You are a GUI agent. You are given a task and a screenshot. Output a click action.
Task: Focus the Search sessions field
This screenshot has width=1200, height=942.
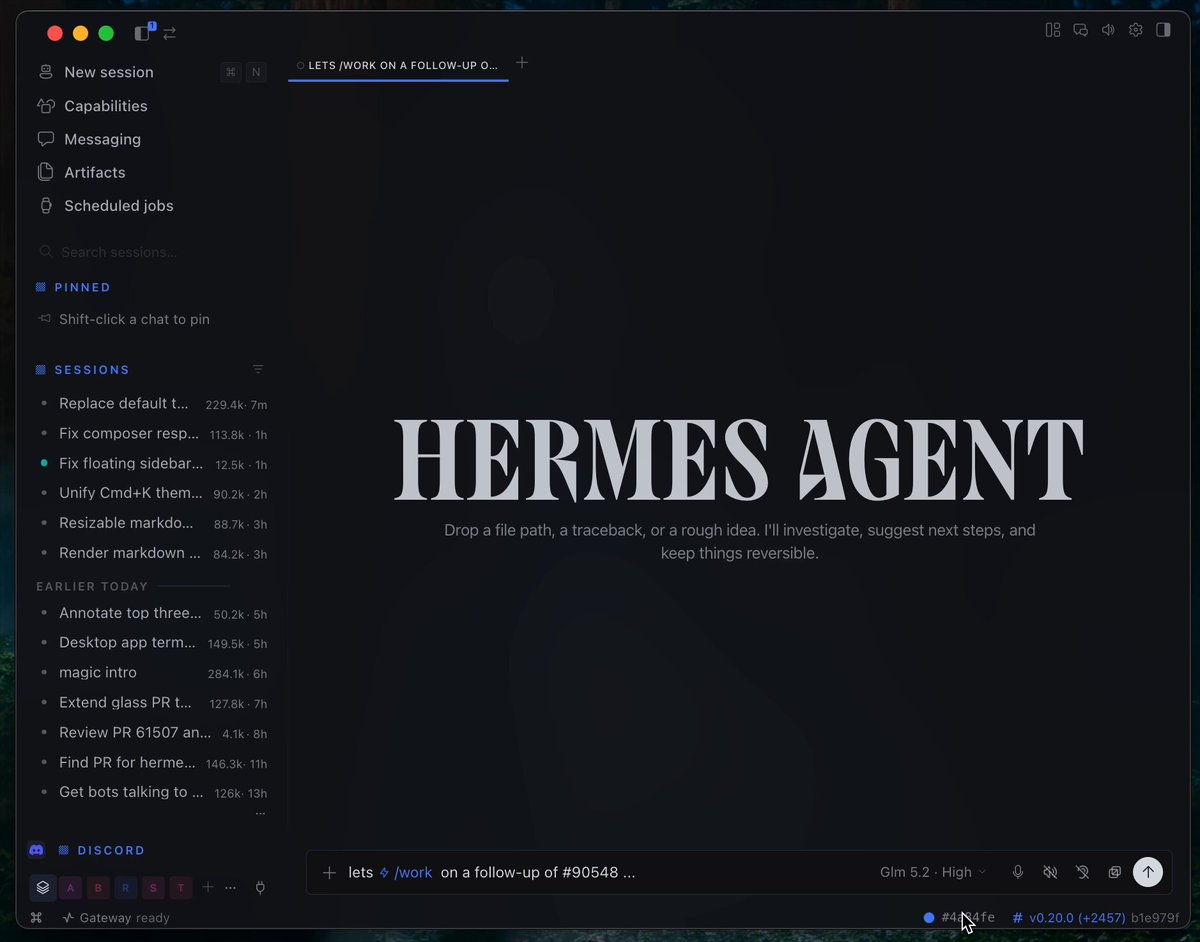click(151, 252)
